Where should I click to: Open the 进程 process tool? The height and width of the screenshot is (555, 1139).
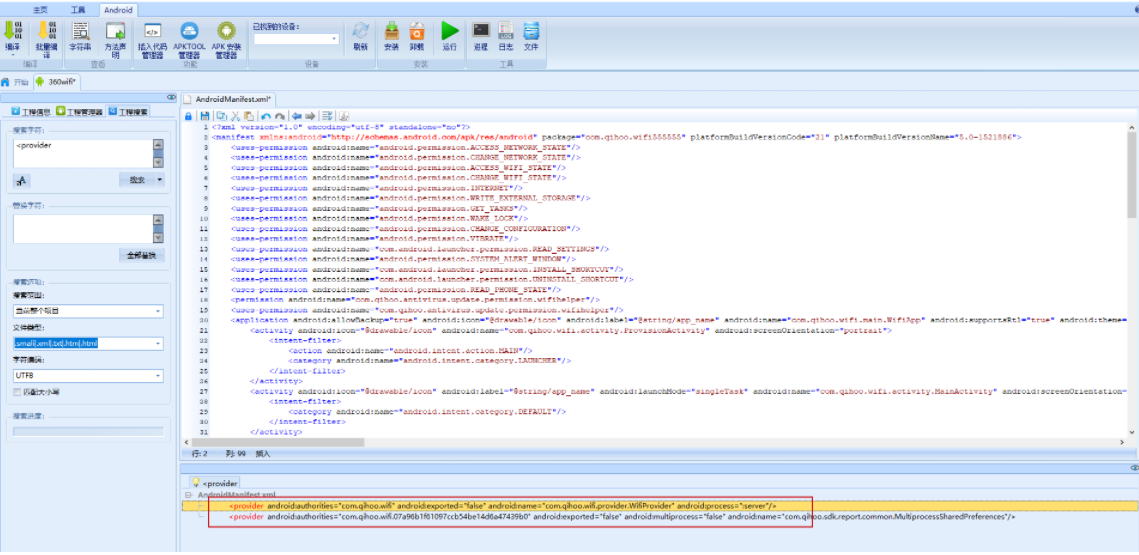tap(480, 31)
